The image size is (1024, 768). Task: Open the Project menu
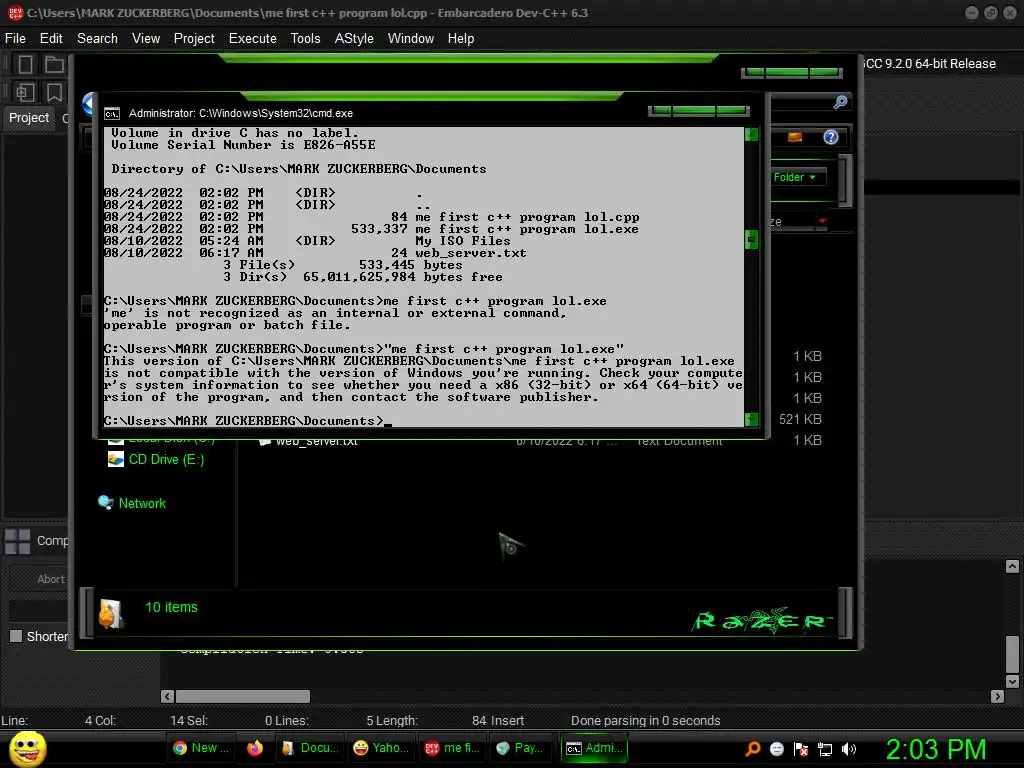coord(194,39)
